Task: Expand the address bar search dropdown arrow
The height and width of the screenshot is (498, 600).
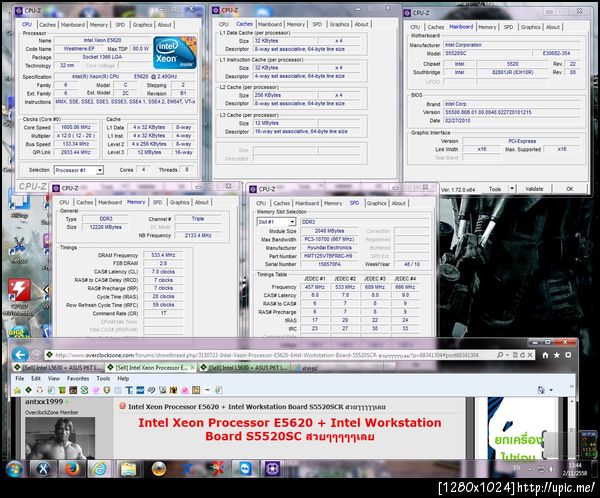Action: 508,355
